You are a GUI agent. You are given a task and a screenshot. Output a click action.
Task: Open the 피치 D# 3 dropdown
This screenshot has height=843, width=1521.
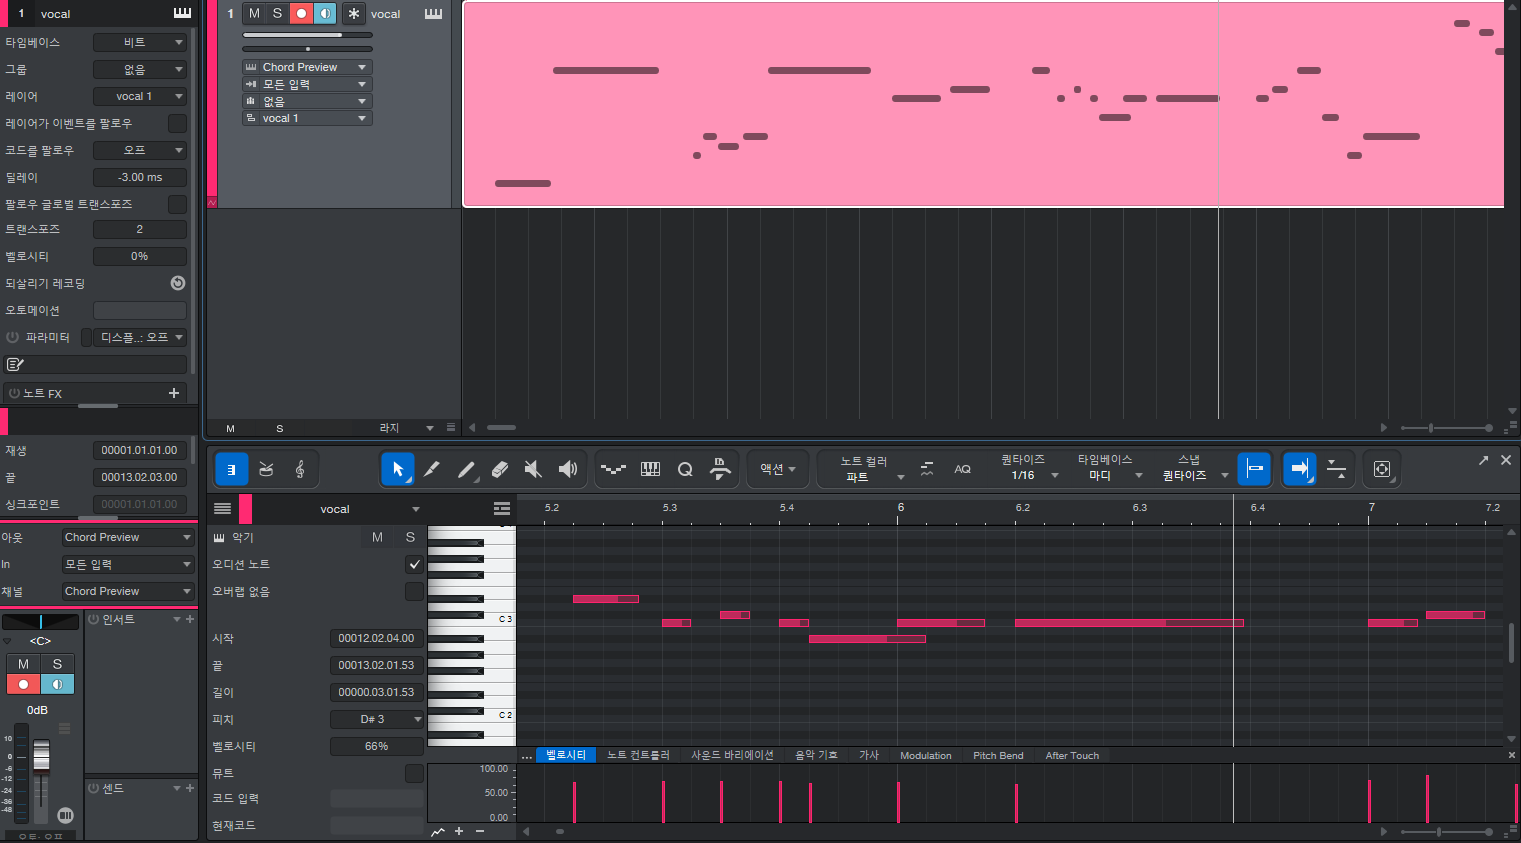click(377, 719)
